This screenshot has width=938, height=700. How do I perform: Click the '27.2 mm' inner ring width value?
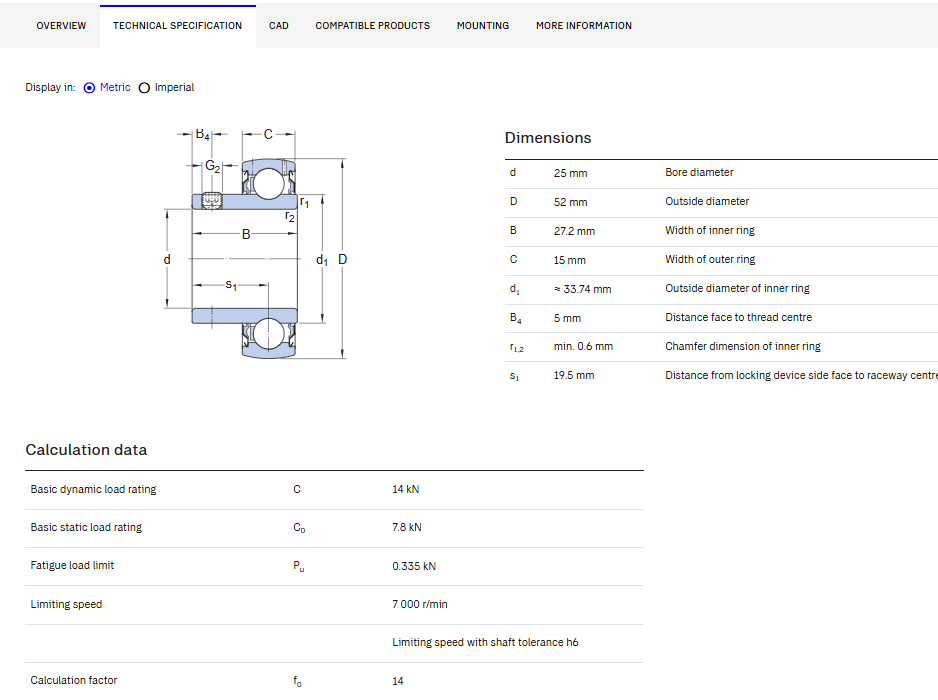click(574, 231)
